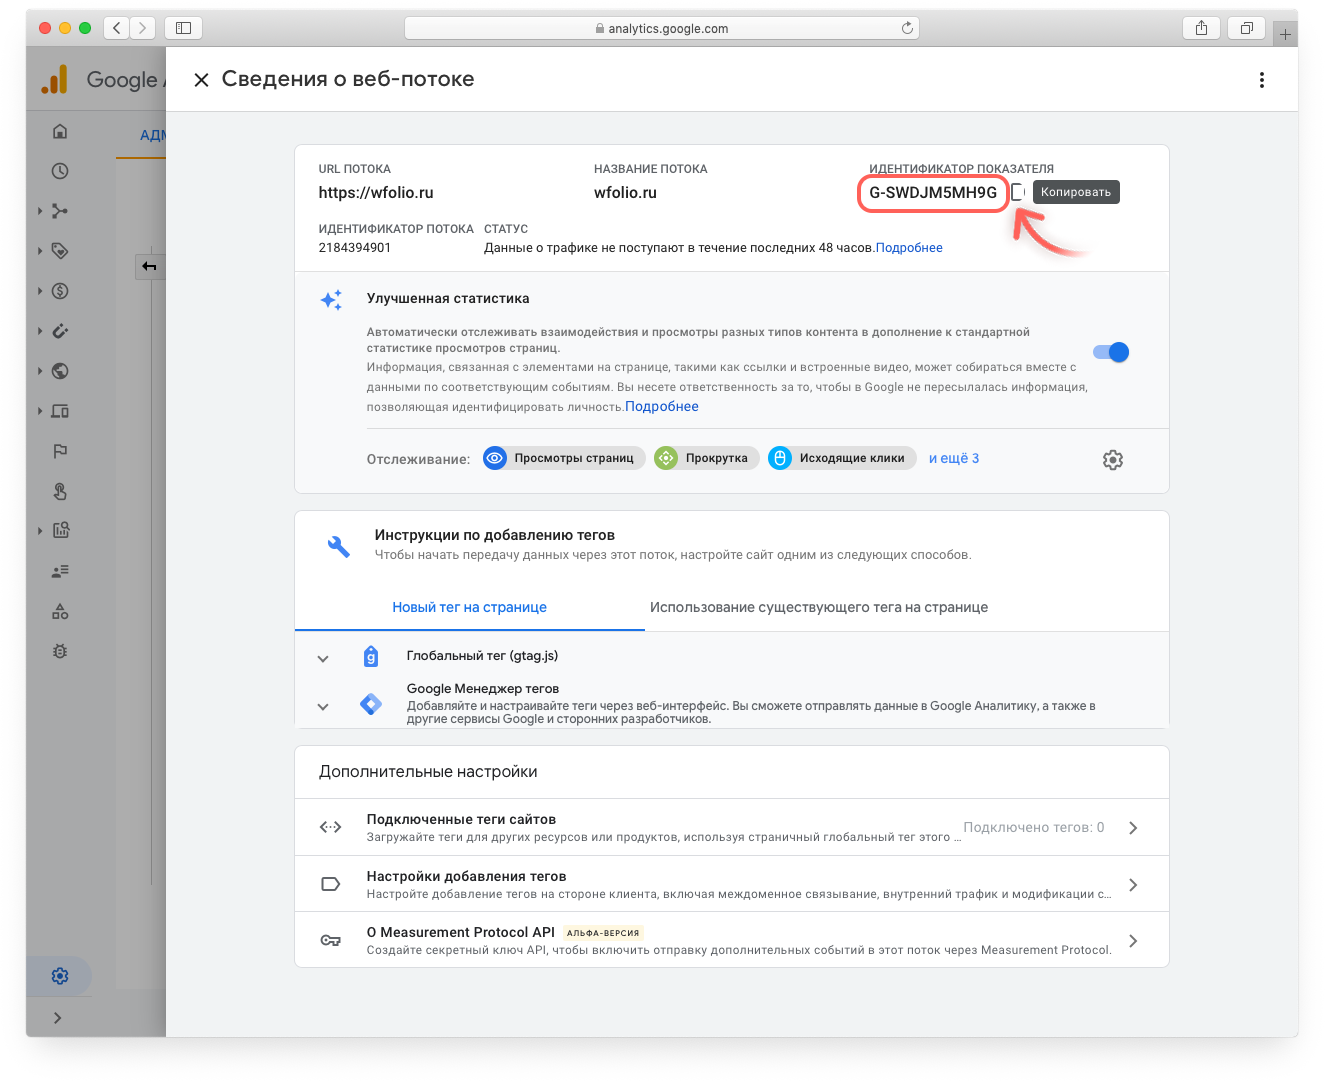Viewport: 1325px width, 1081px height.
Task: Expand the Global tag (gtag.js) section
Action: [323, 659]
